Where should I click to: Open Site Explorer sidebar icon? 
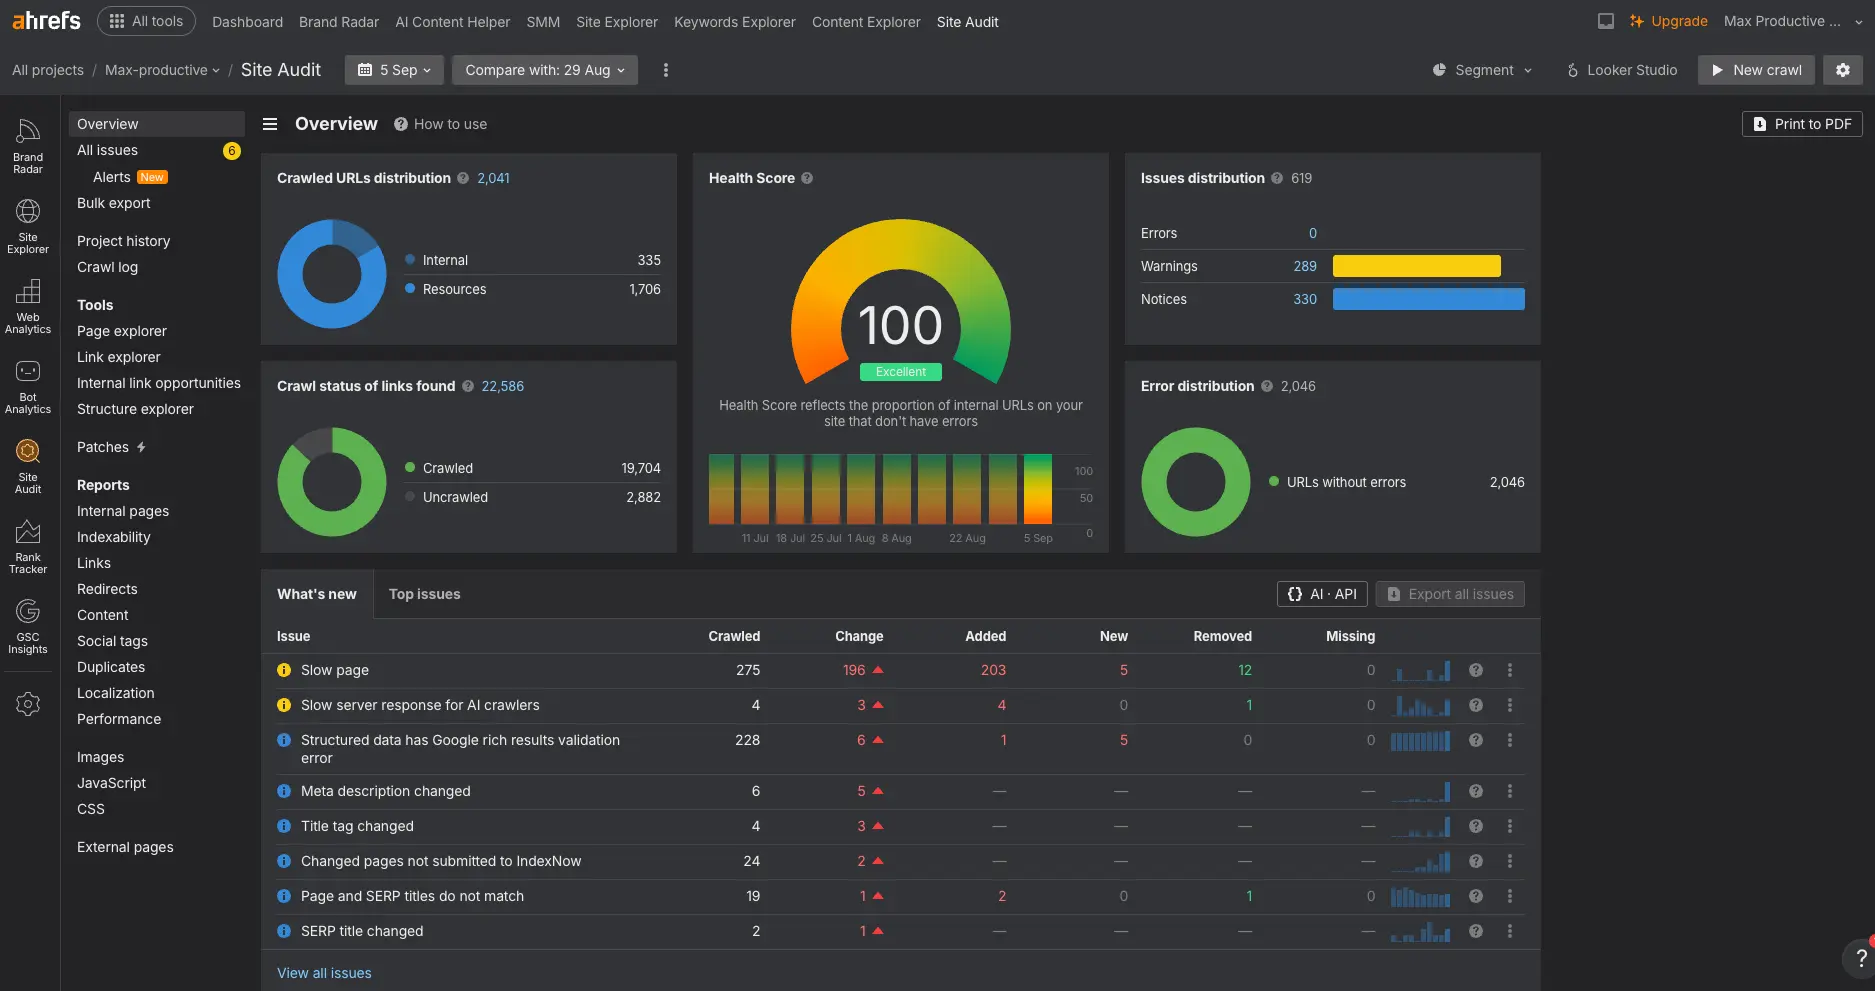click(28, 226)
